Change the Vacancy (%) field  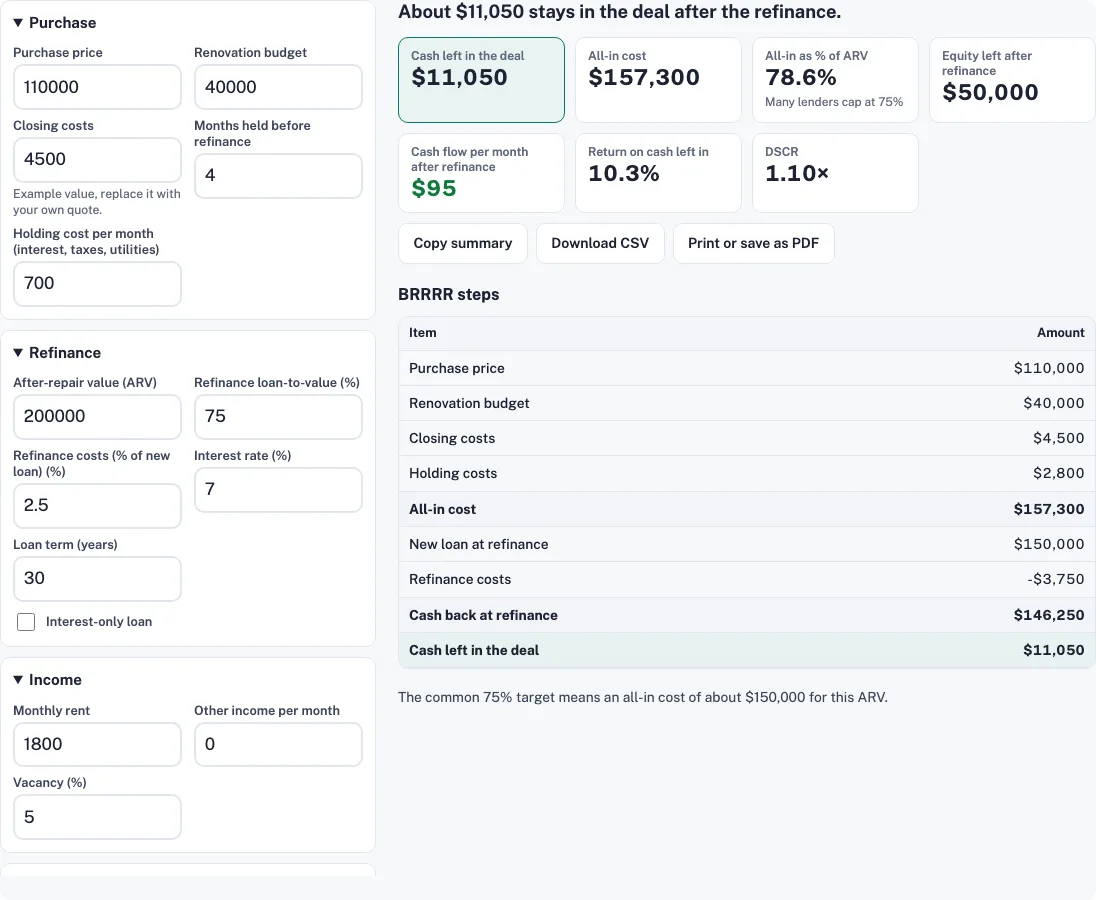[97, 817]
